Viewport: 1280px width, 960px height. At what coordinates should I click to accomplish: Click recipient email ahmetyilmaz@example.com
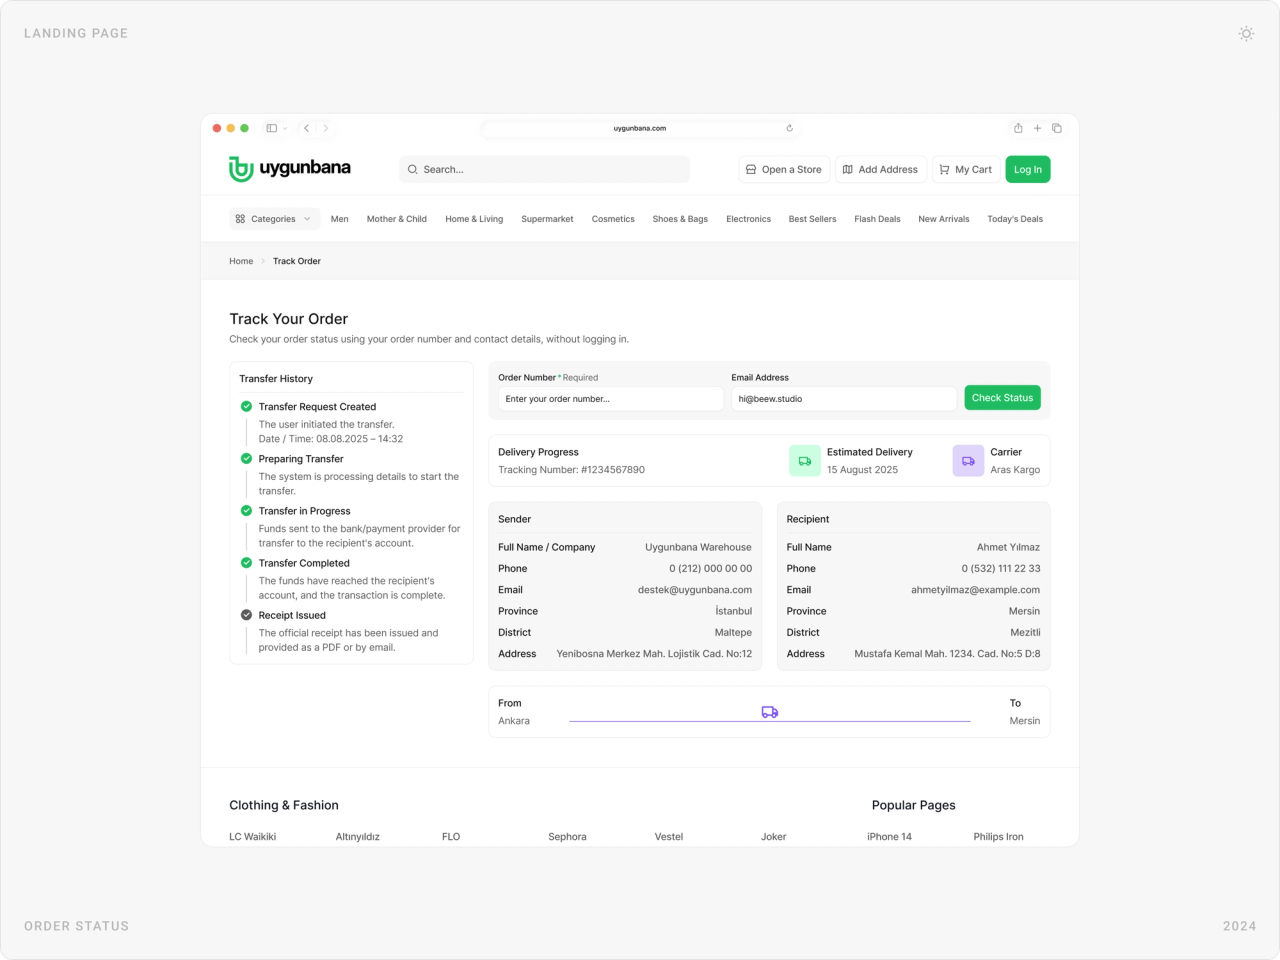[975, 590]
